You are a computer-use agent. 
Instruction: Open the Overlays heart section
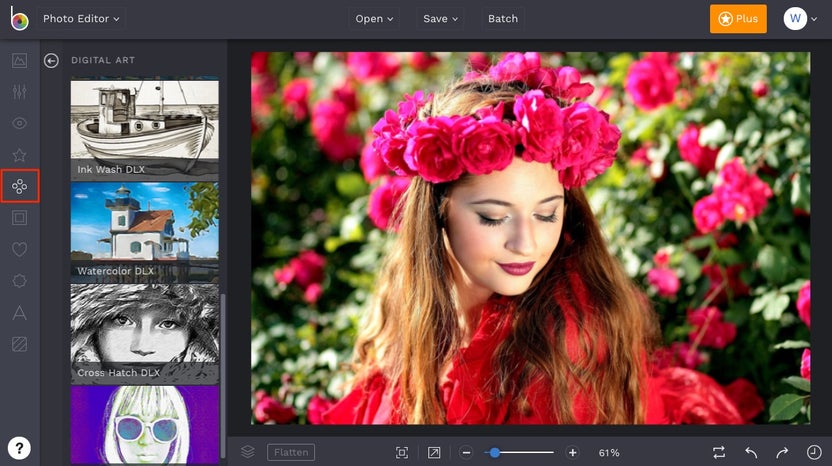click(x=19, y=250)
